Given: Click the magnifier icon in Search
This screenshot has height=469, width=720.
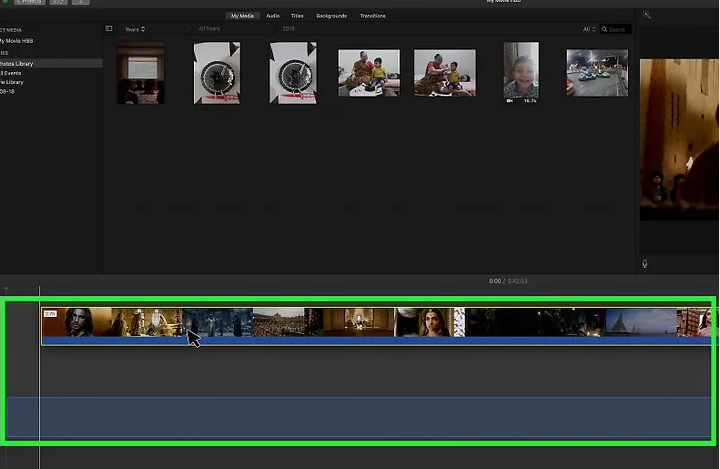Looking at the screenshot, I should tap(604, 29).
